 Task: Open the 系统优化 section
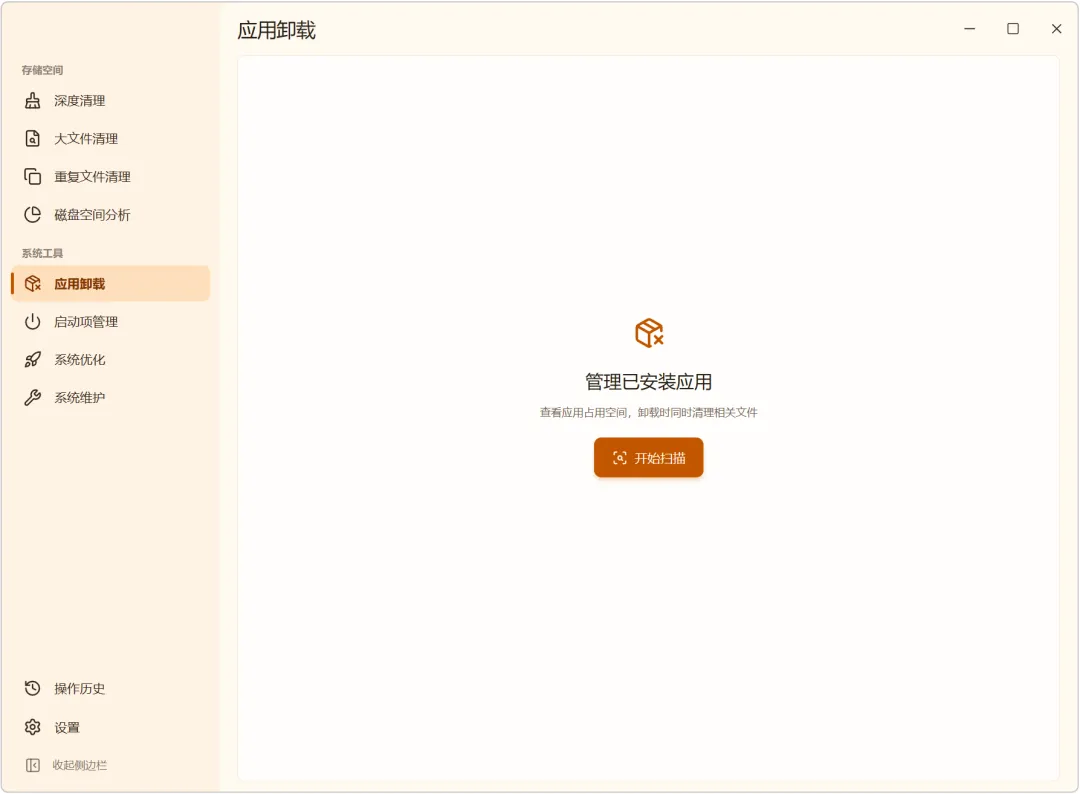click(x=110, y=359)
